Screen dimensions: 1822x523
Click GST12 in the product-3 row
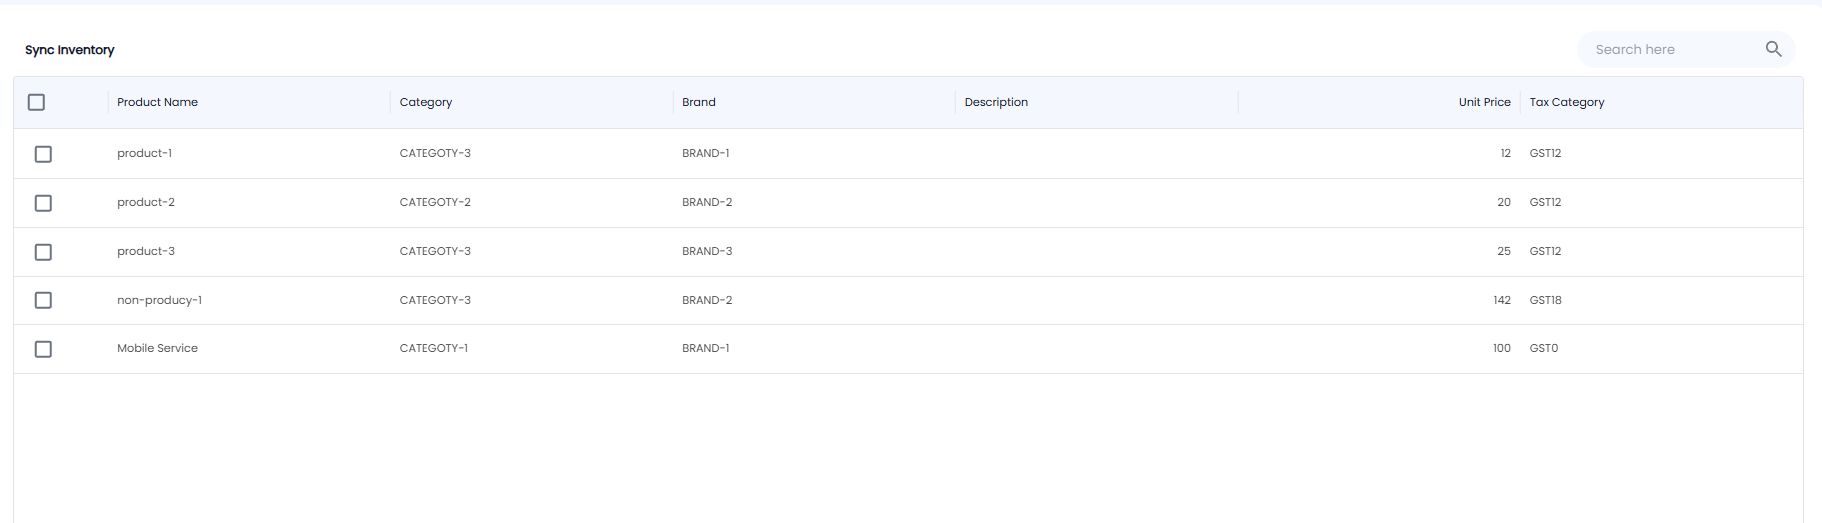click(x=1545, y=251)
